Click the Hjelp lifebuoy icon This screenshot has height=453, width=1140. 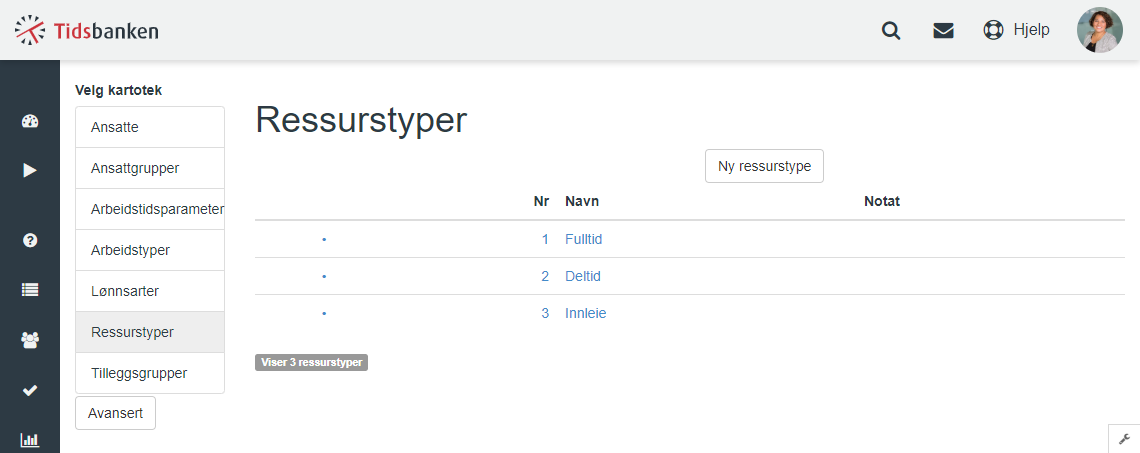(x=993, y=31)
